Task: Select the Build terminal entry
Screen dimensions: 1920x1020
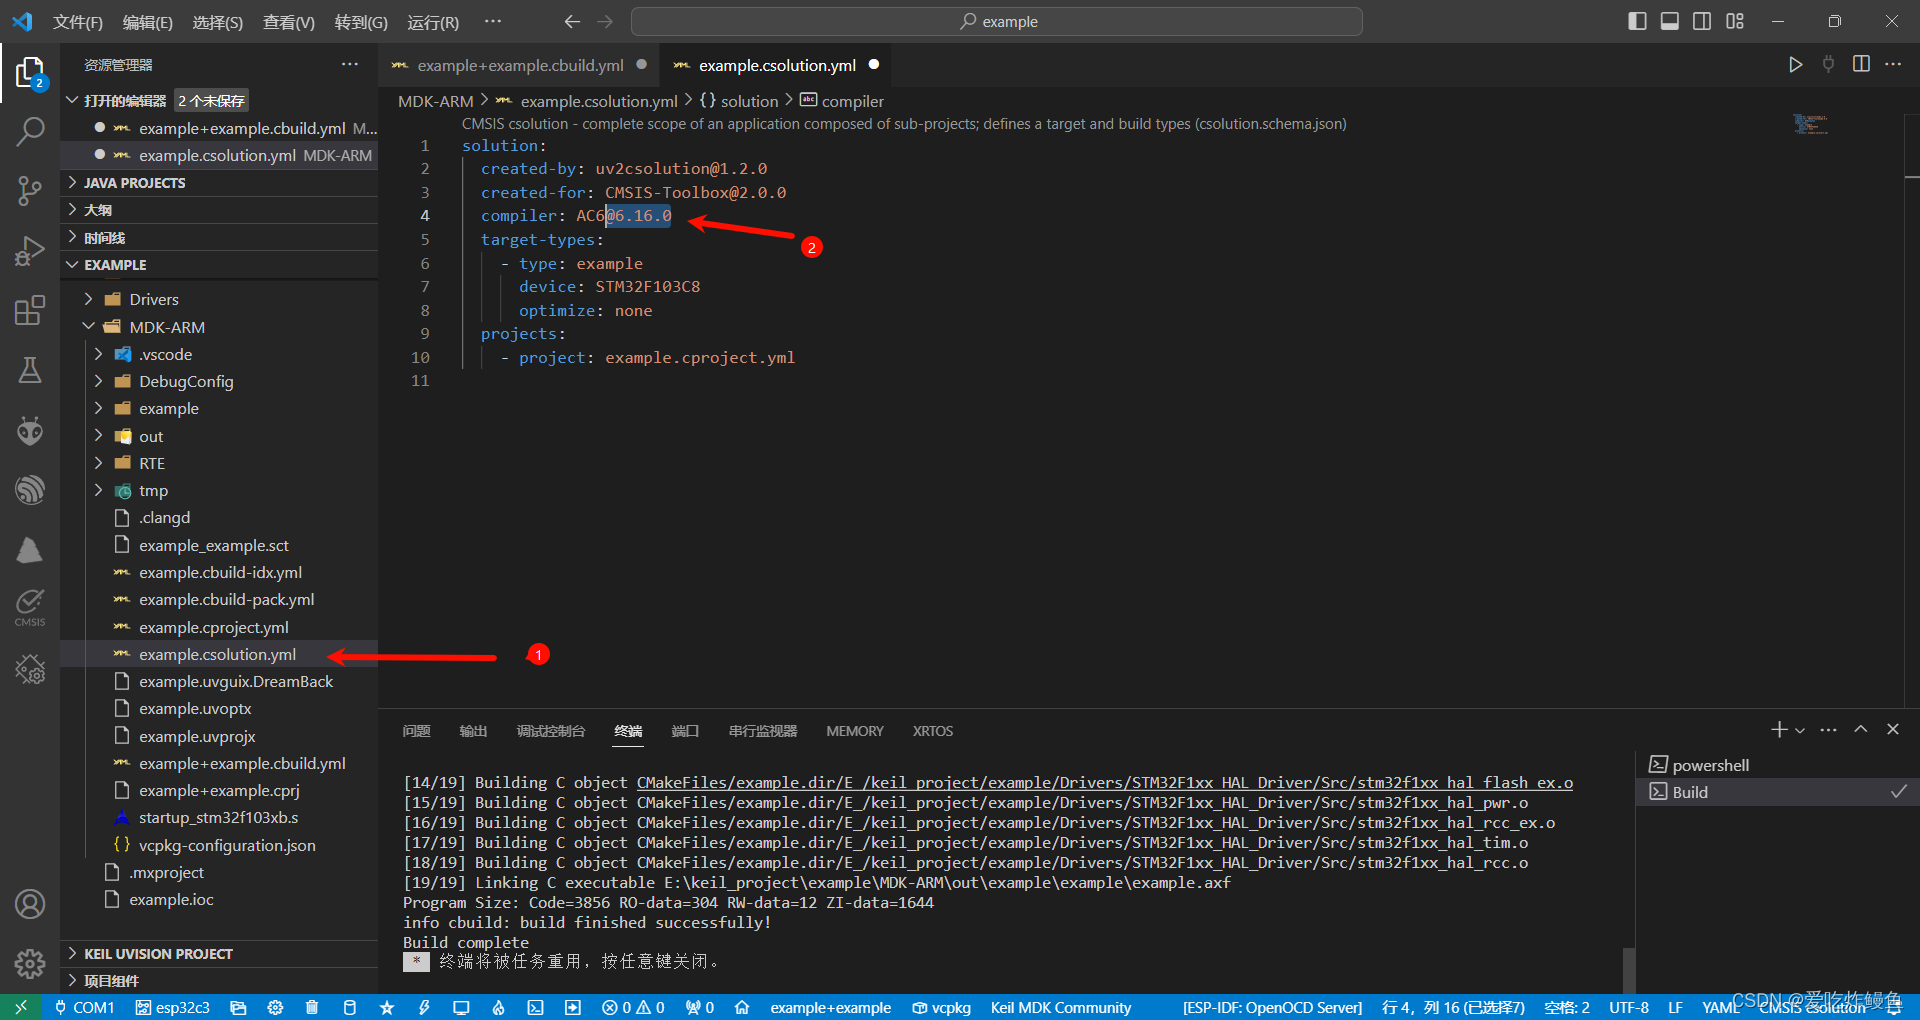Action: tap(1777, 792)
